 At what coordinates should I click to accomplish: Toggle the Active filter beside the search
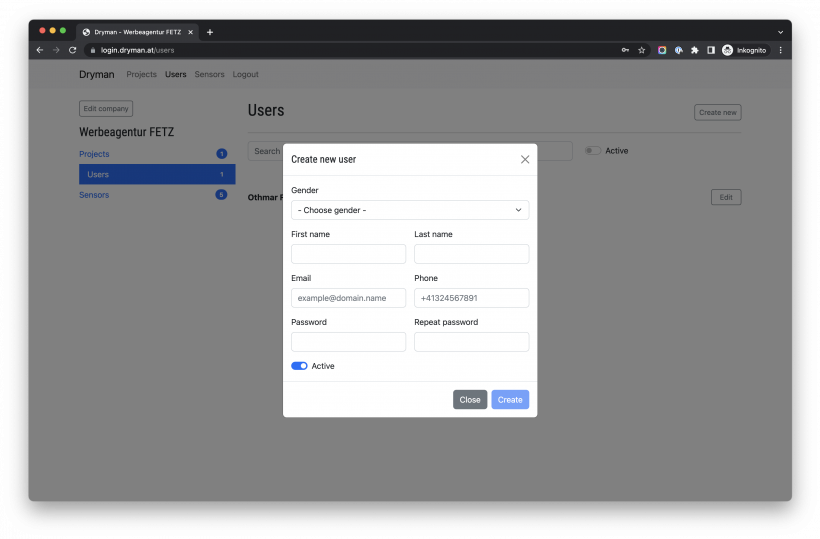pyautogui.click(x=593, y=151)
